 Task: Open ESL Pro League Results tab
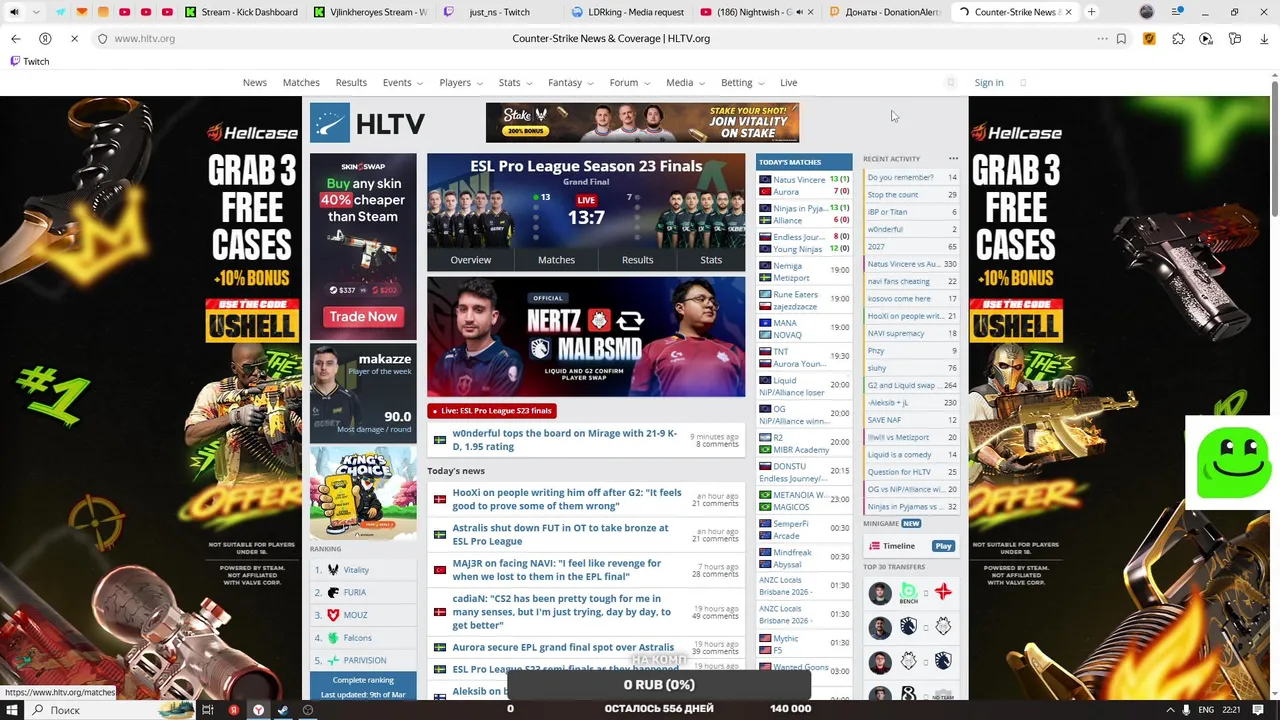637,260
